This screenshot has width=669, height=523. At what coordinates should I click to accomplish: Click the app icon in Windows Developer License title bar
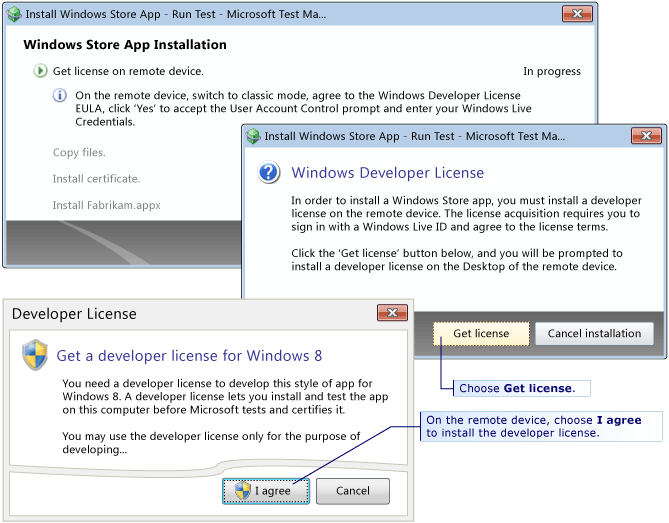(x=253, y=136)
